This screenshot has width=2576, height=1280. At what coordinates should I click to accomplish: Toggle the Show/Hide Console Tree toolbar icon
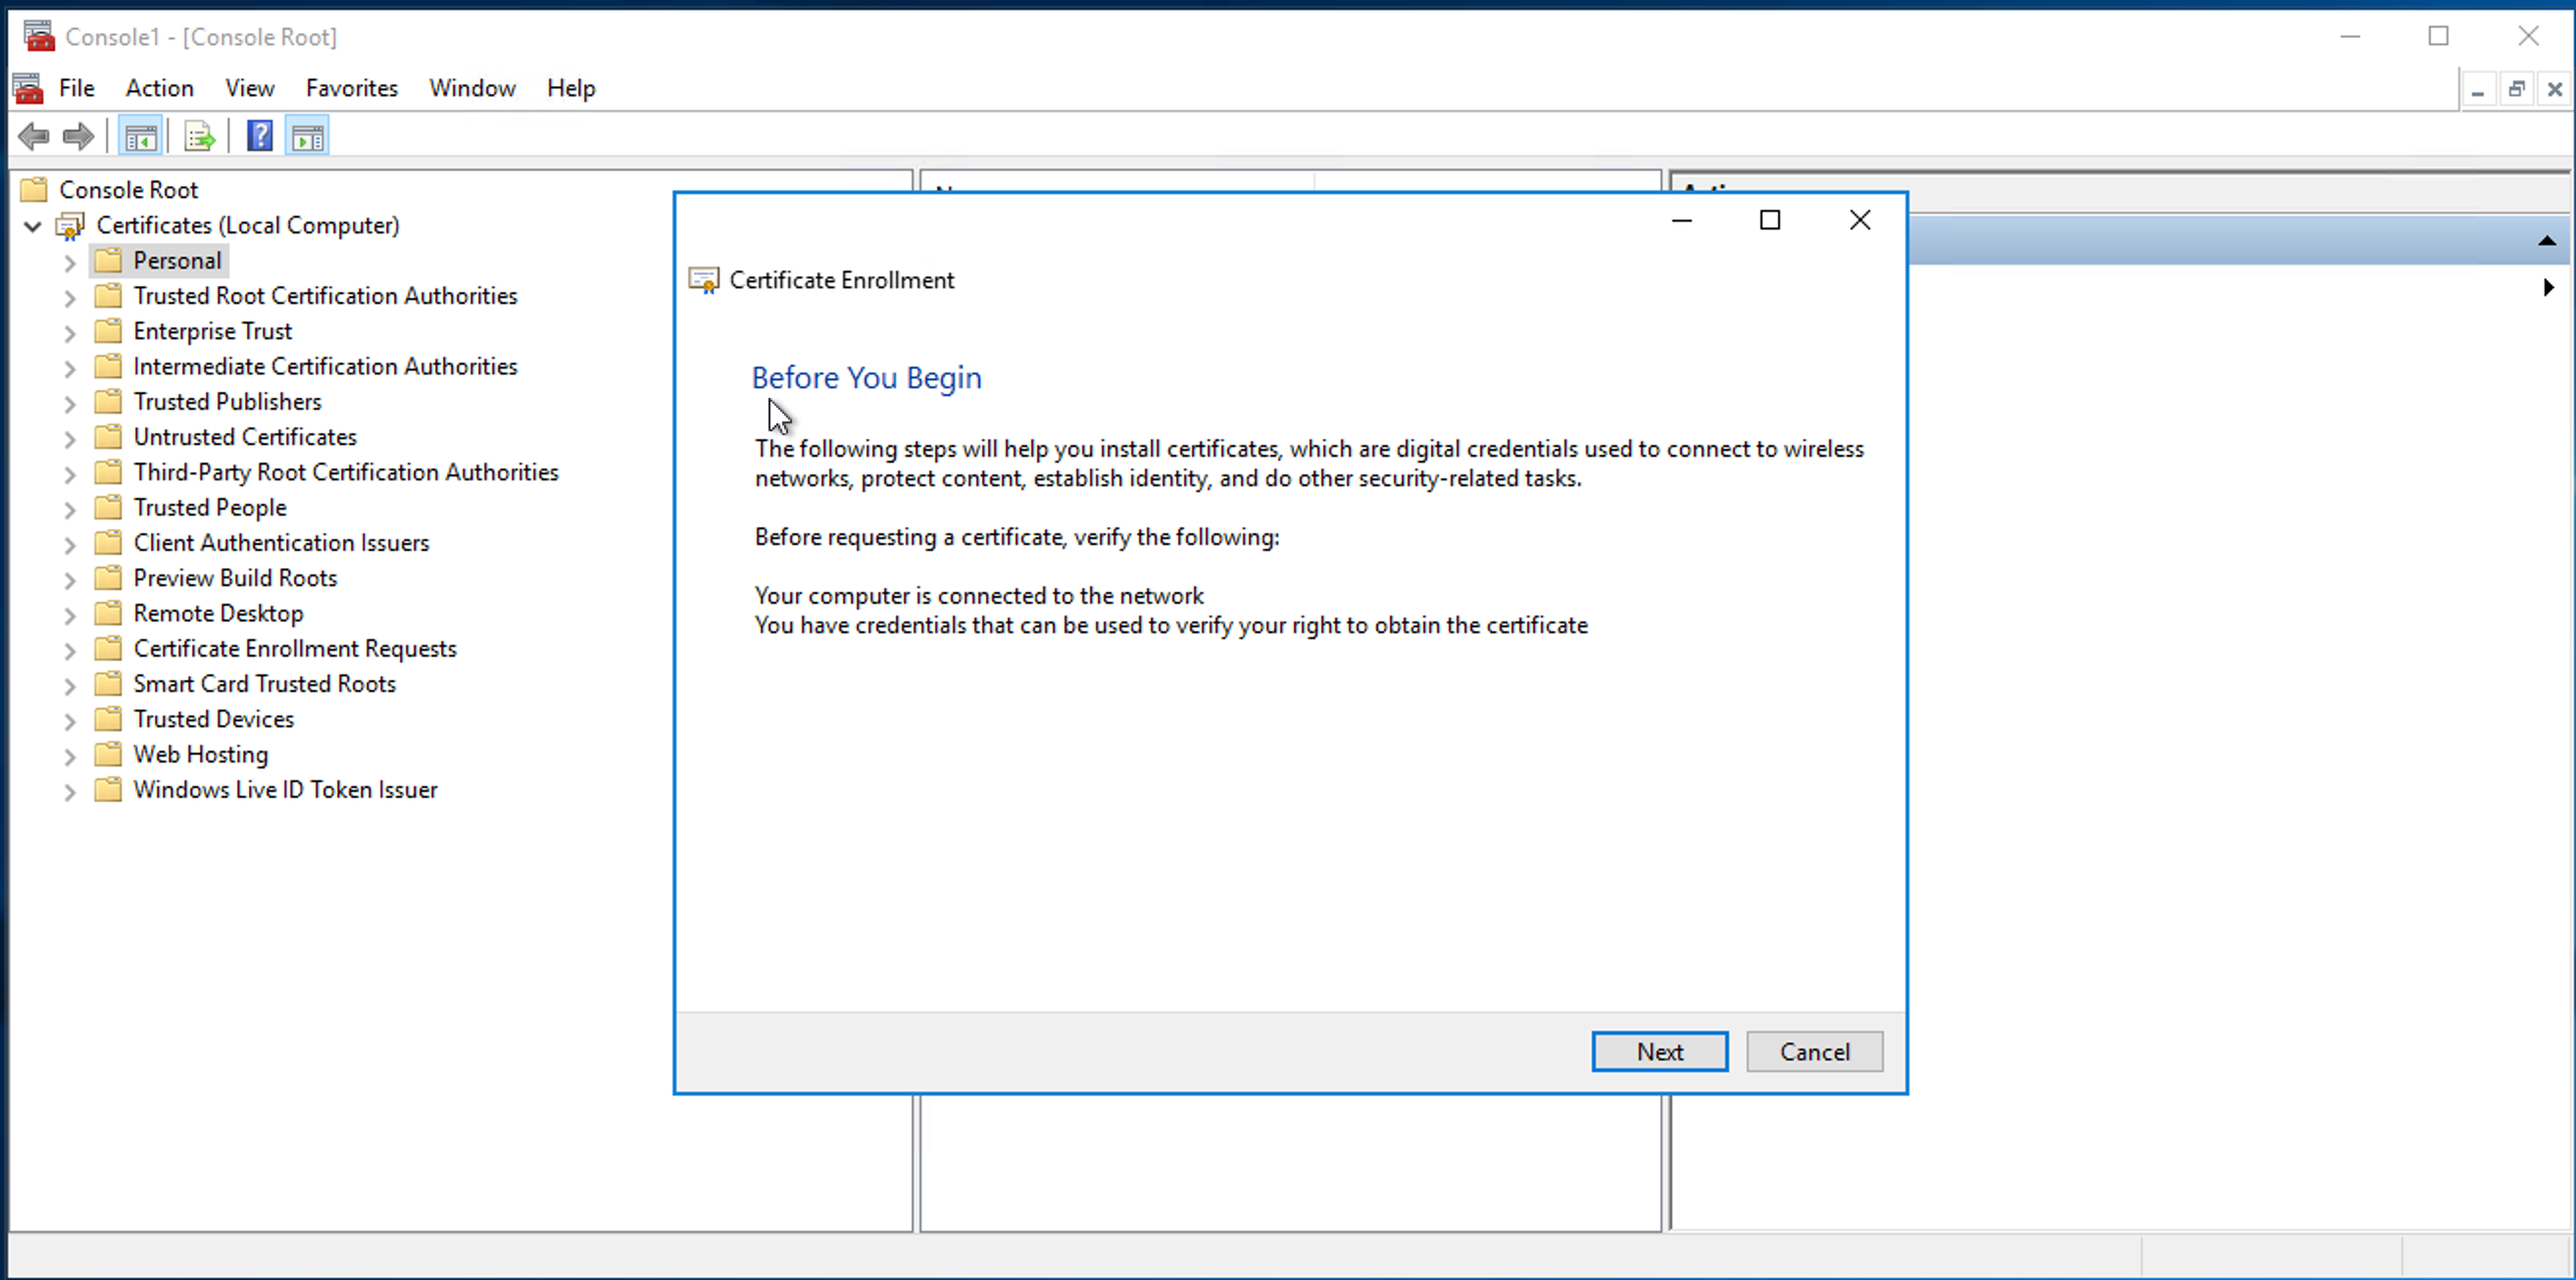click(x=141, y=137)
